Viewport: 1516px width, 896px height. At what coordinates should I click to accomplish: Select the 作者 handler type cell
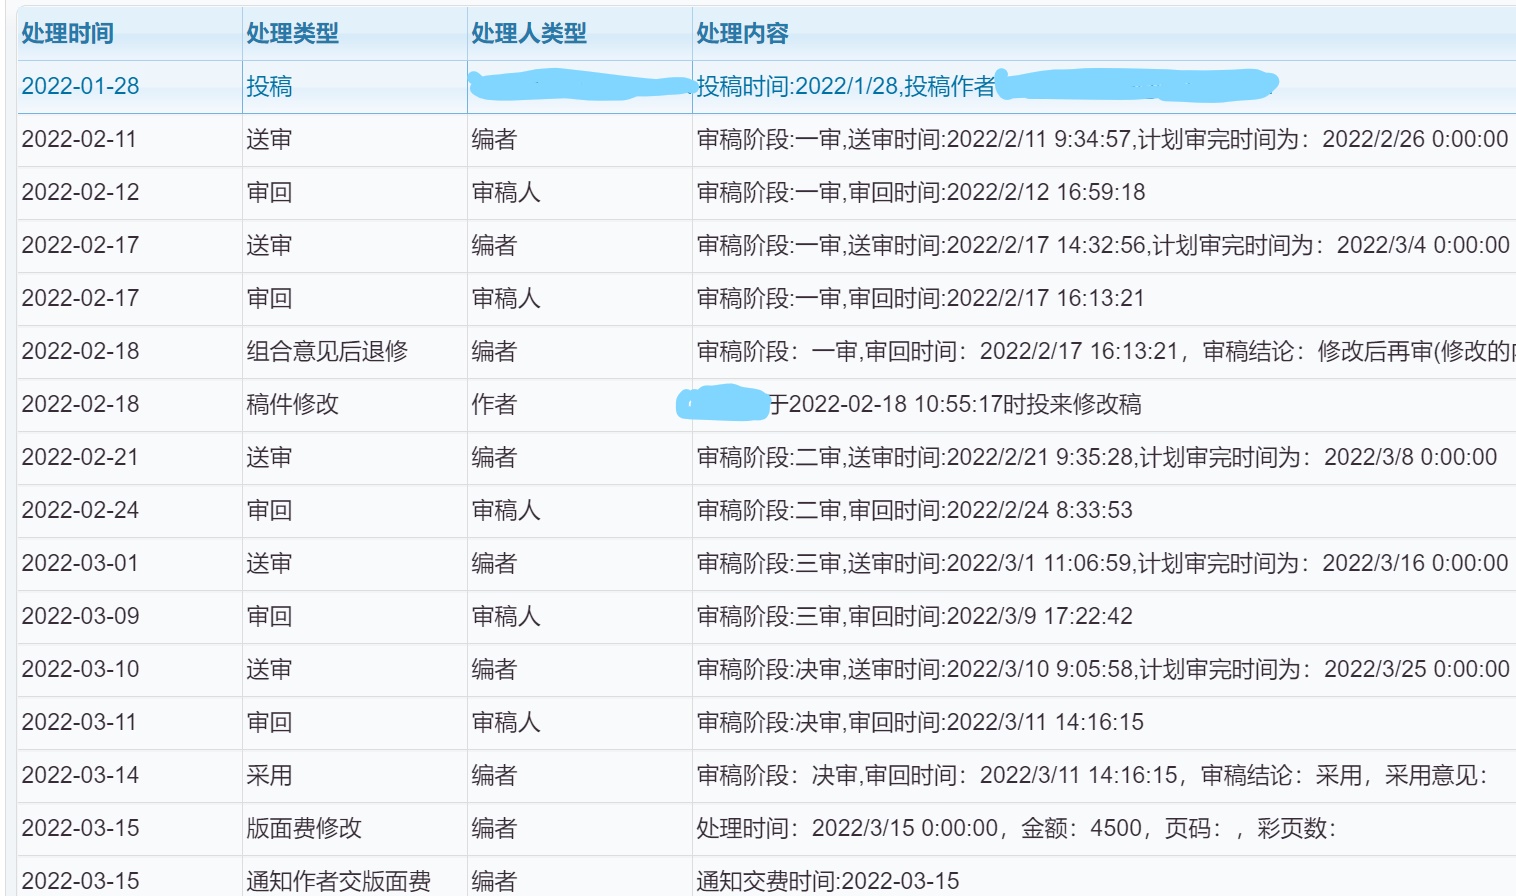click(x=494, y=405)
